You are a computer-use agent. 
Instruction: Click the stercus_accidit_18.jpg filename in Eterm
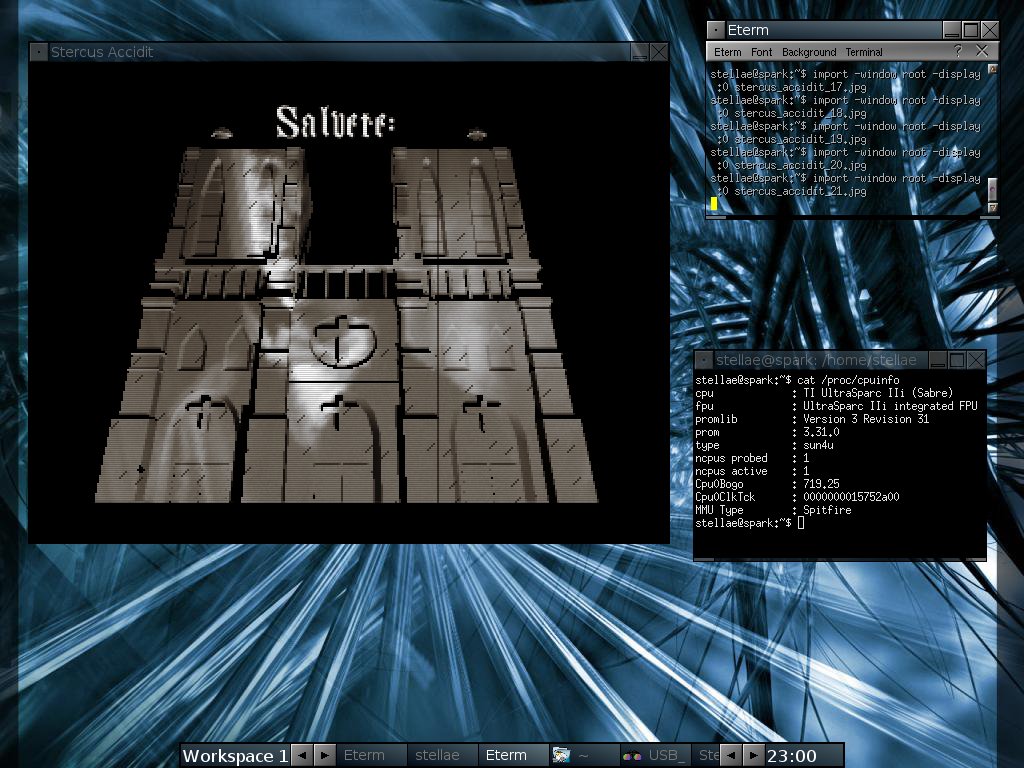800,113
